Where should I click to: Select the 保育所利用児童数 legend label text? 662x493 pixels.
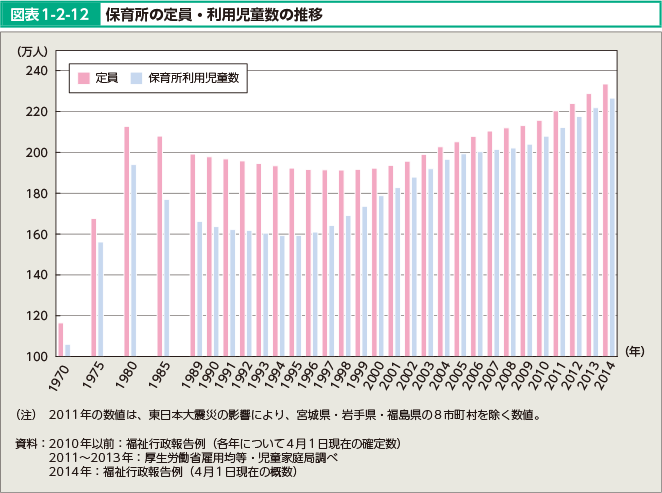pyautogui.click(x=194, y=77)
